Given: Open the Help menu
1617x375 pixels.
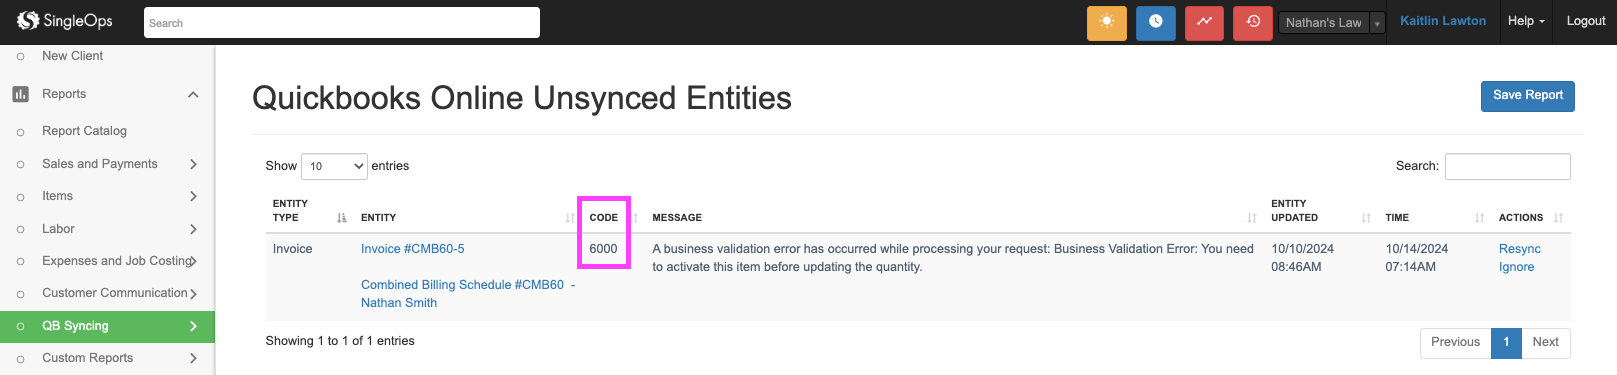Looking at the screenshot, I should 1525,21.
